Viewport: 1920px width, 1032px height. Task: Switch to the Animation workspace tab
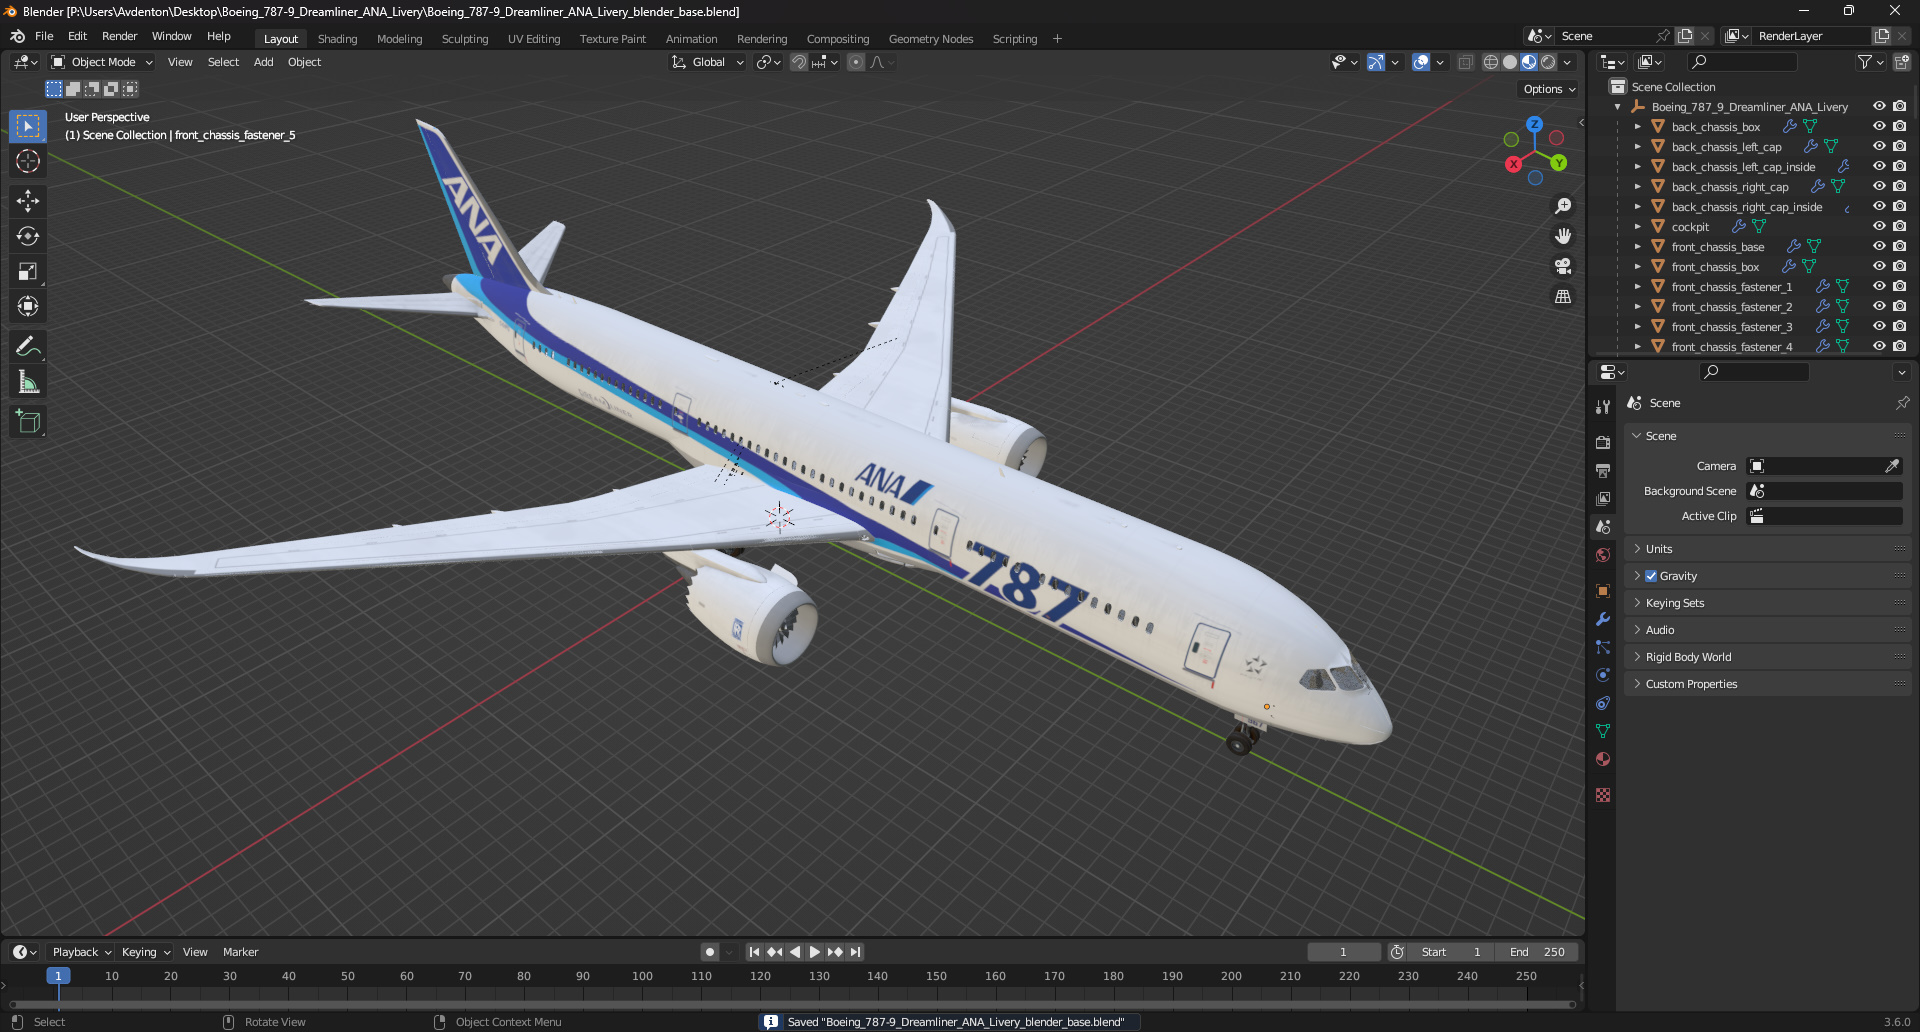tap(691, 39)
